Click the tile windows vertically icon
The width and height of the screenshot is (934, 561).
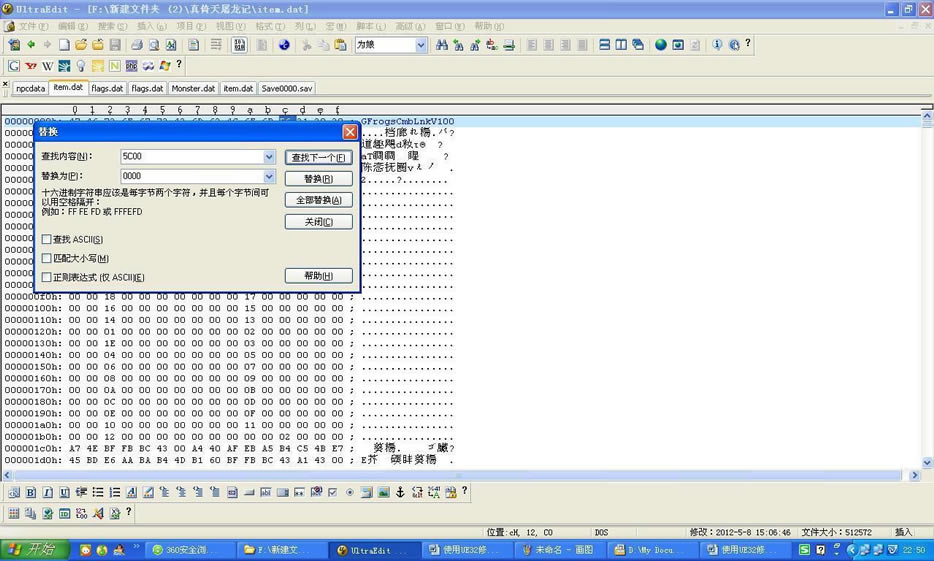point(621,45)
